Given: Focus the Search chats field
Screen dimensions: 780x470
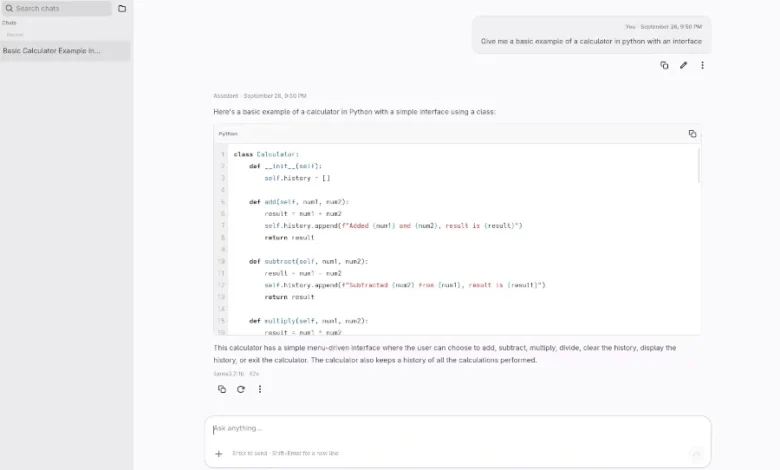Looking at the screenshot, I should tap(56, 8).
